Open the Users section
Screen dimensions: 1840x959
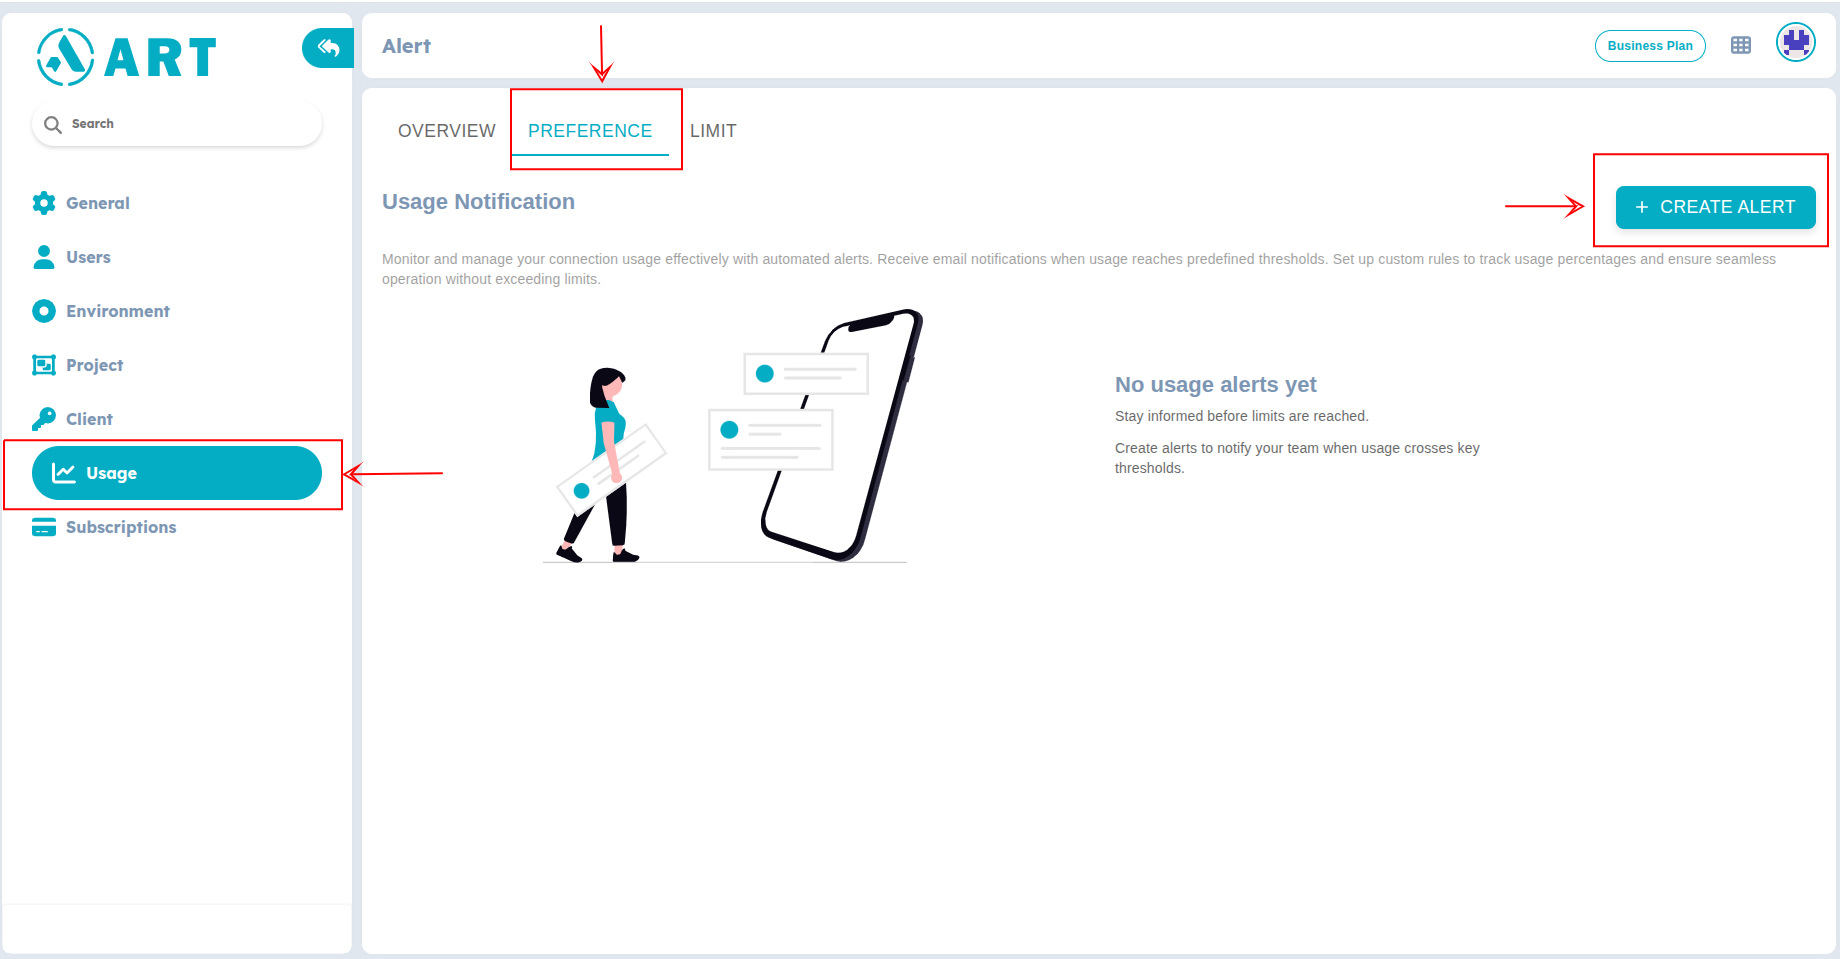pos(88,257)
